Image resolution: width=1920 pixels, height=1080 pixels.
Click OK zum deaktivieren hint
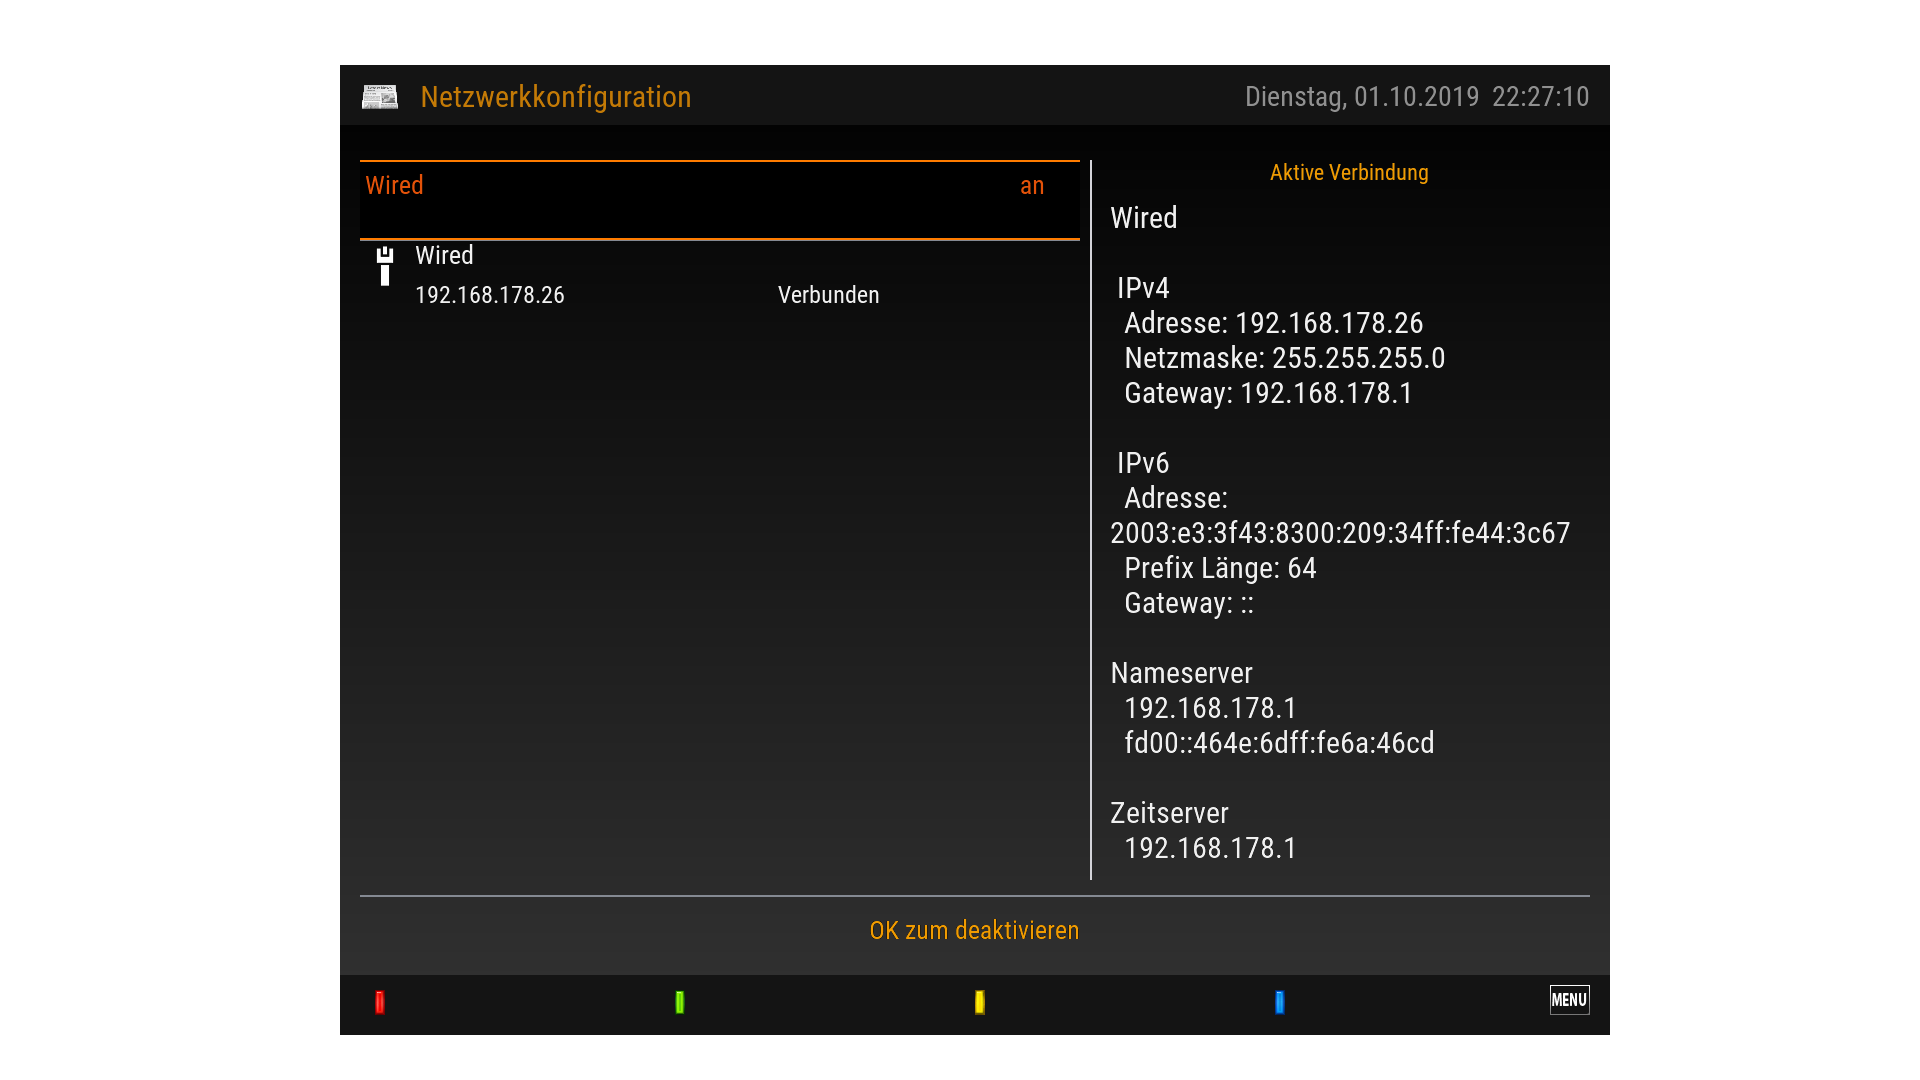pyautogui.click(x=974, y=931)
